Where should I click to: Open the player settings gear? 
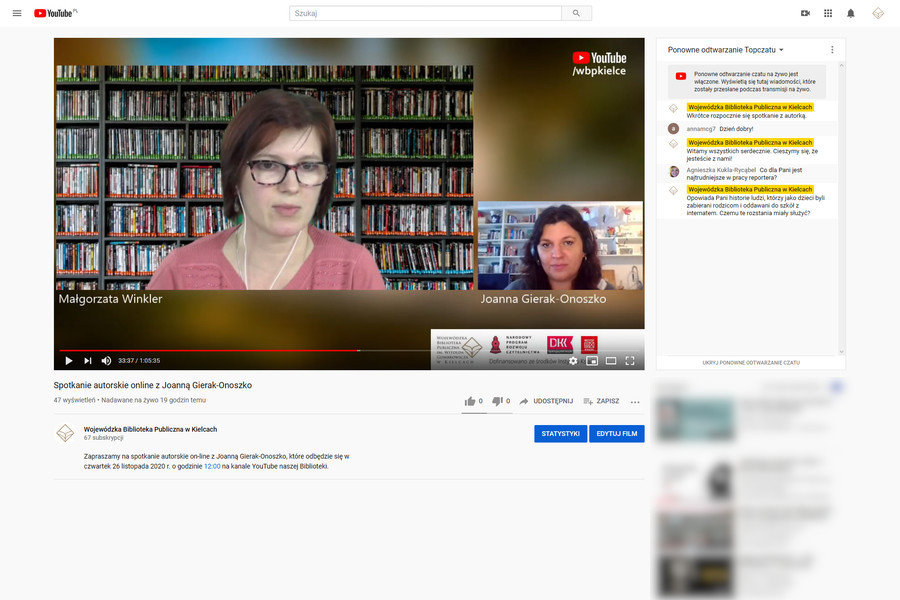click(573, 361)
